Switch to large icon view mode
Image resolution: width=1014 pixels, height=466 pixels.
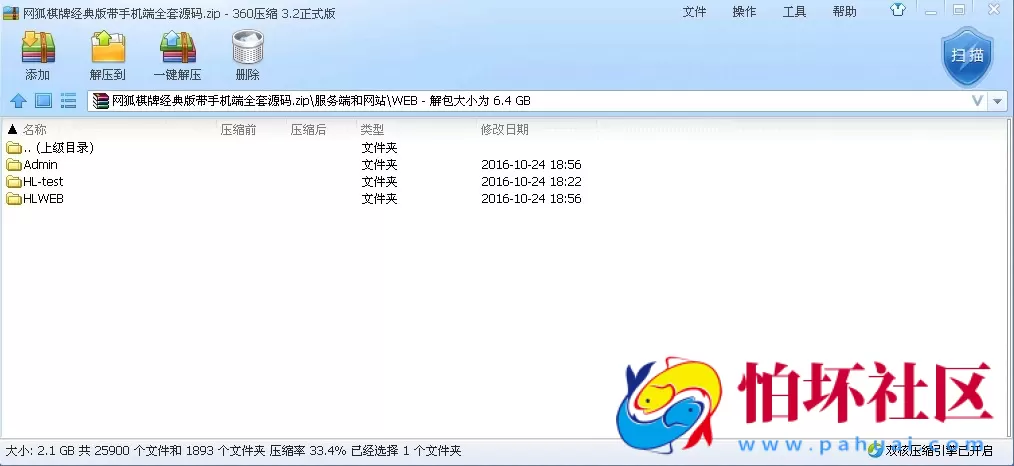pyautogui.click(x=43, y=101)
